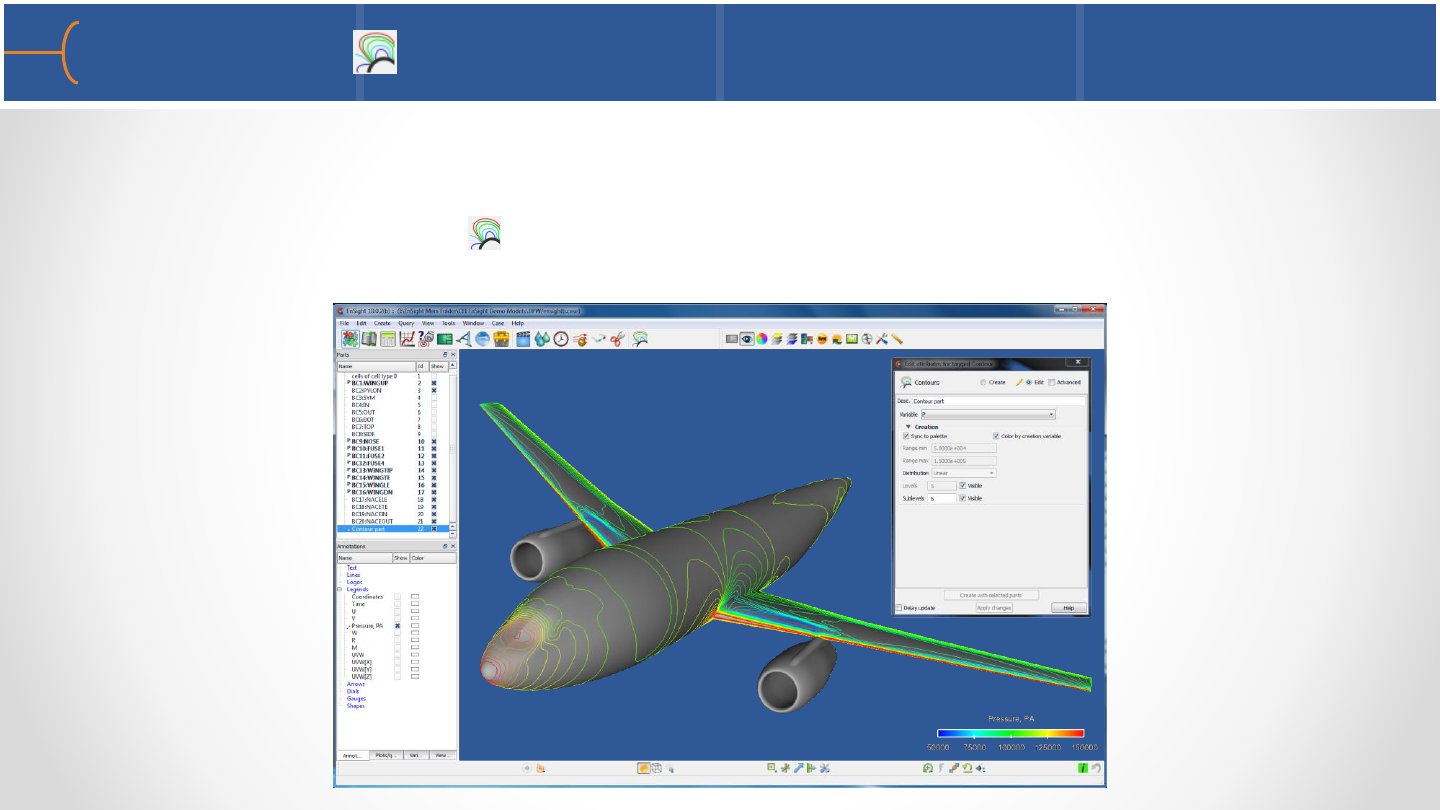Collapse the Legends tree node
Image resolution: width=1440 pixels, height=810 pixels.
click(340, 590)
